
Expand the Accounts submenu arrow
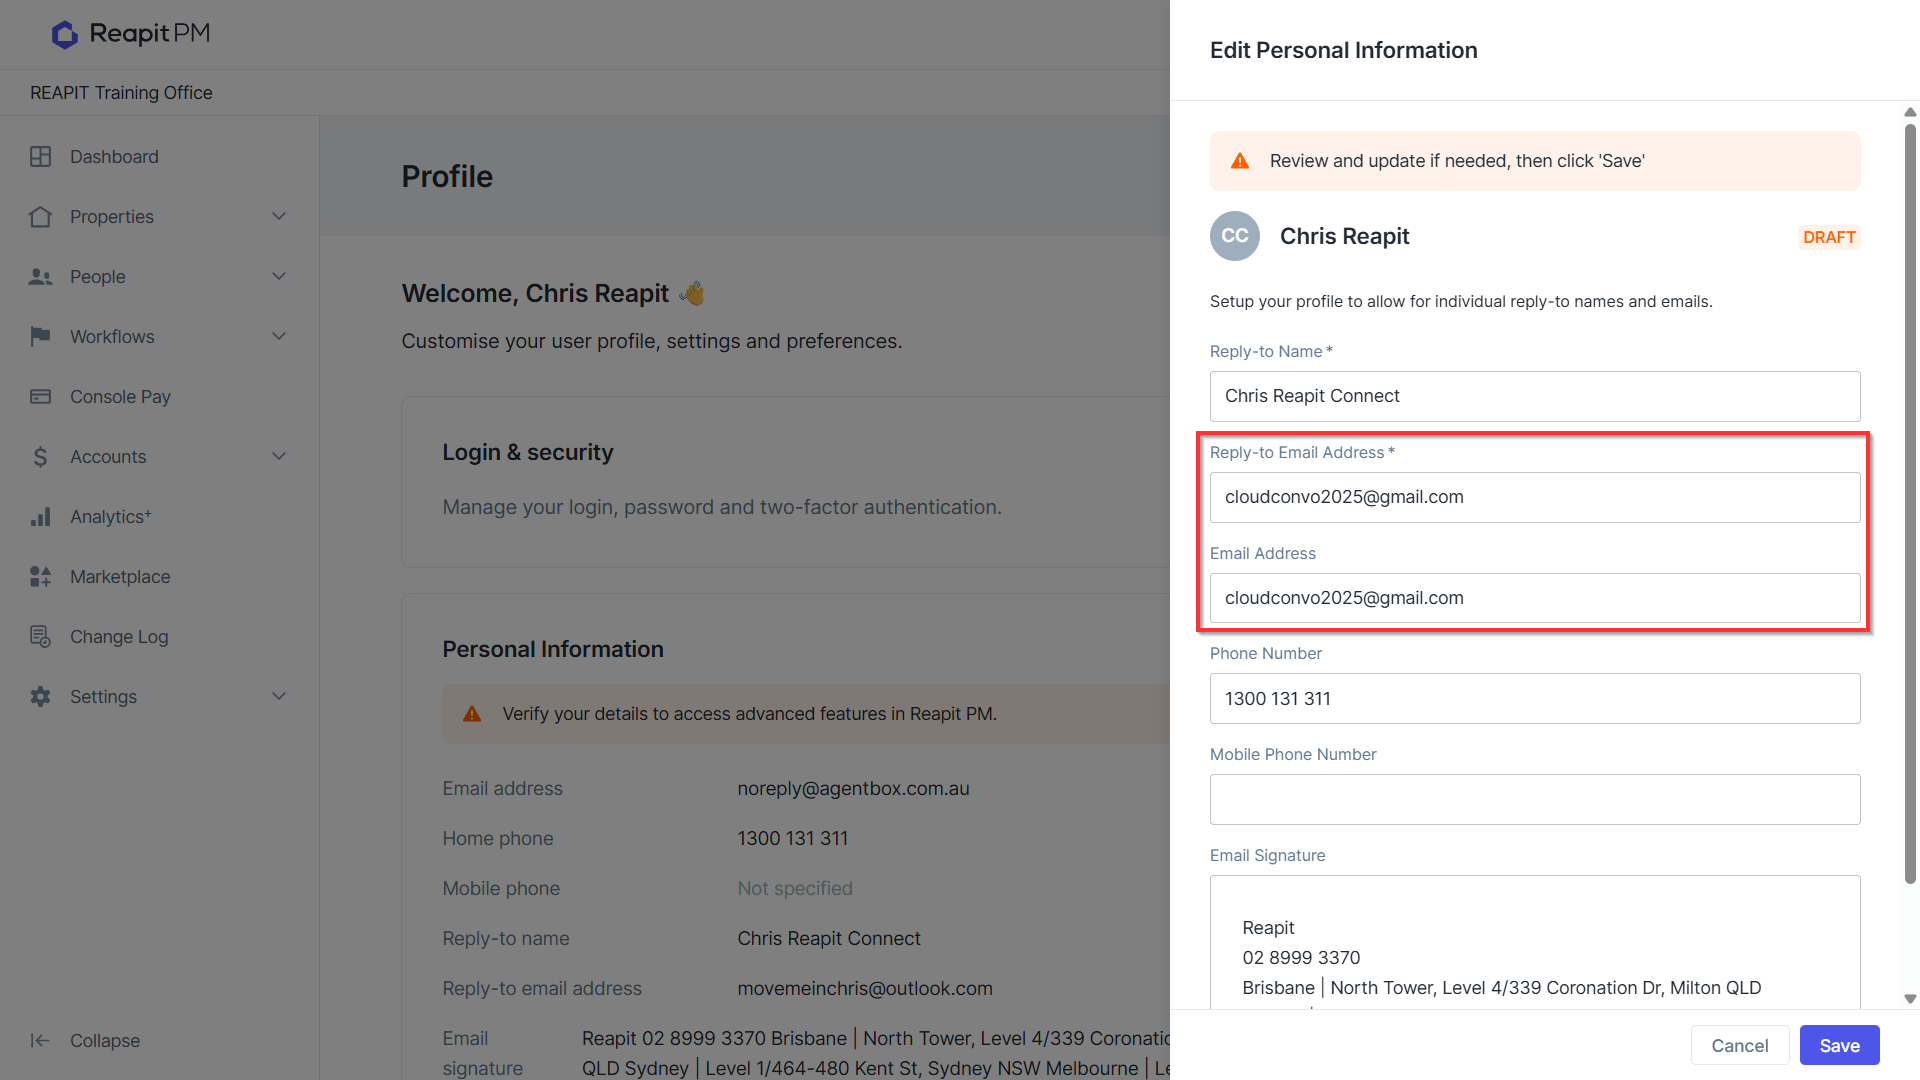tap(279, 457)
